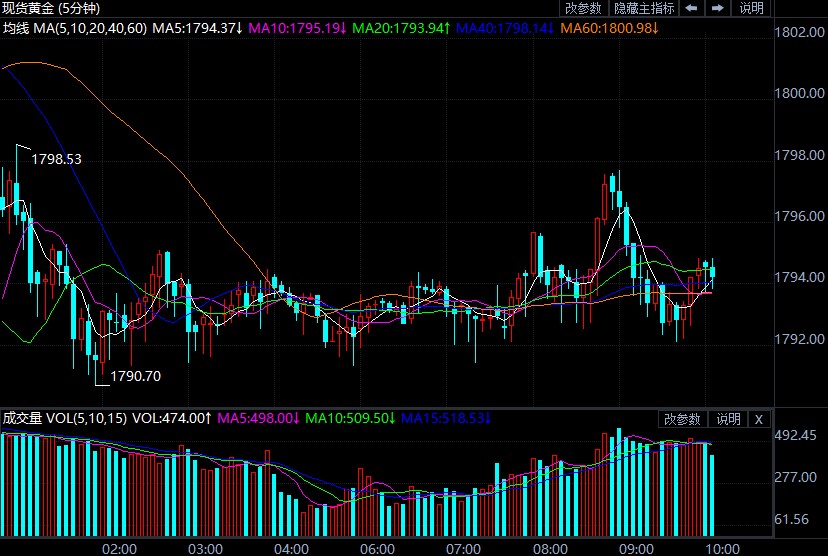Select the MA10:1795.19 magenta label

pos(297,28)
